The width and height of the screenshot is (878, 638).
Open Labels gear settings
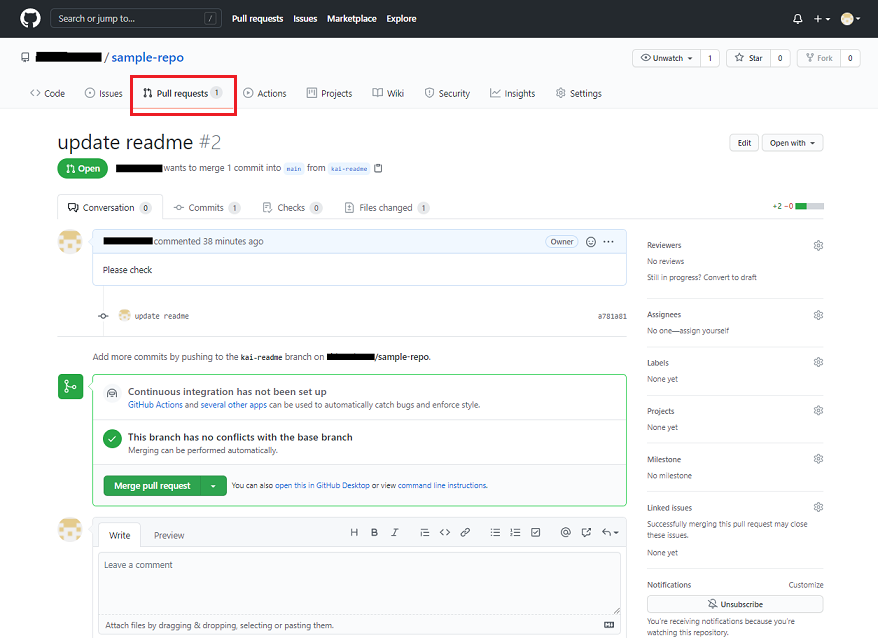click(818, 362)
